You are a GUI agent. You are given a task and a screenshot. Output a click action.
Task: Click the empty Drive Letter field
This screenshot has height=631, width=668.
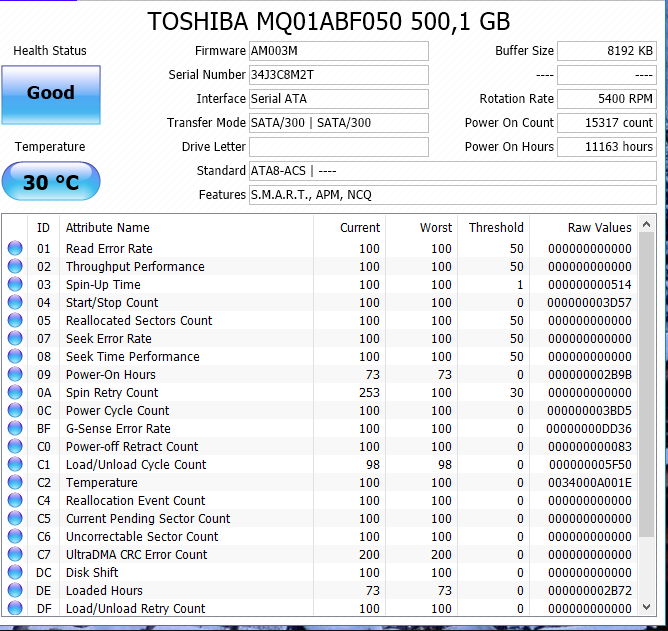(x=339, y=147)
